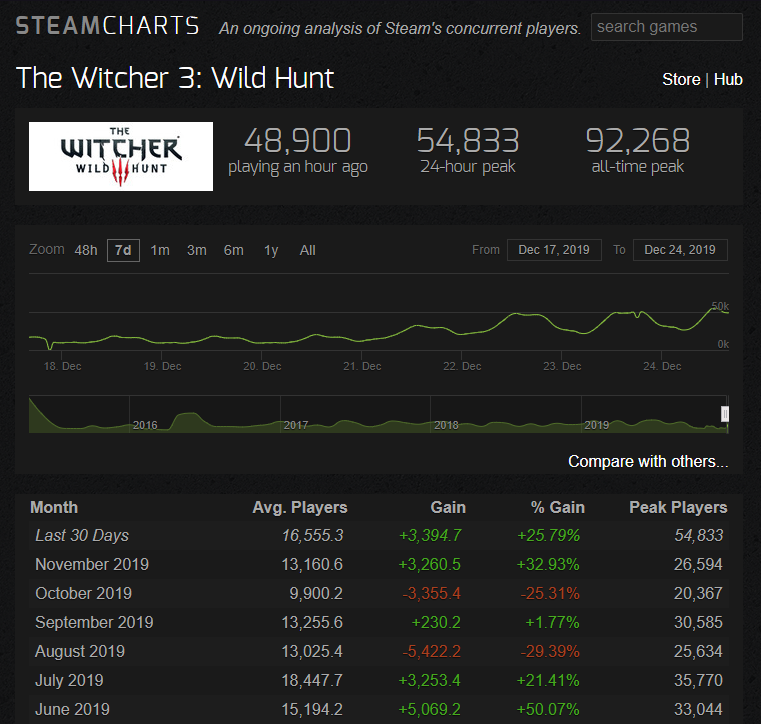Screen dimensions: 761x724
Task: Click the 16,555.3 average players value
Action: pos(312,536)
